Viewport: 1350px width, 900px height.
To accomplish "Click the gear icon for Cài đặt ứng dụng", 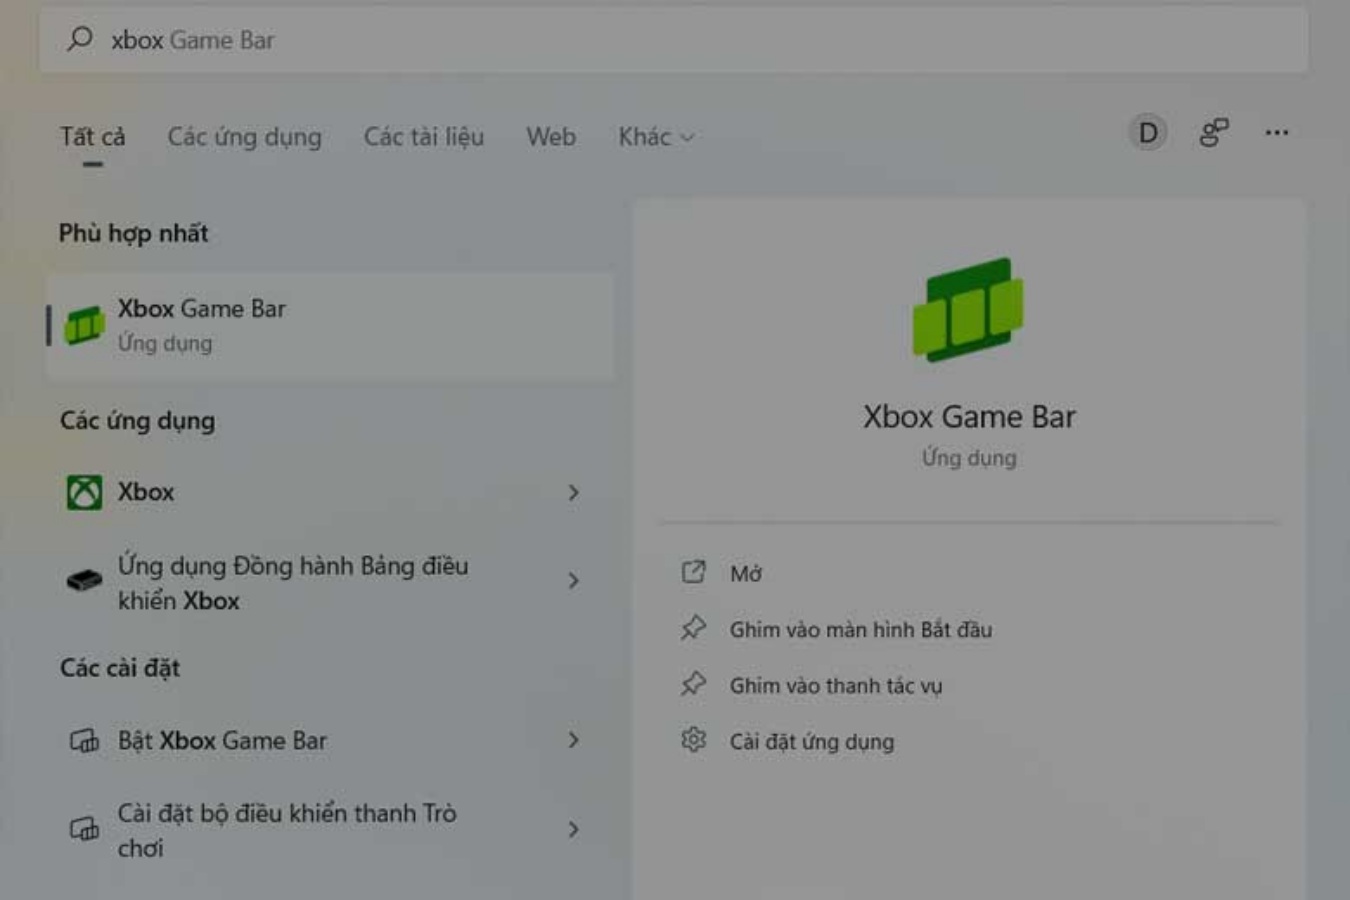I will click(x=693, y=740).
